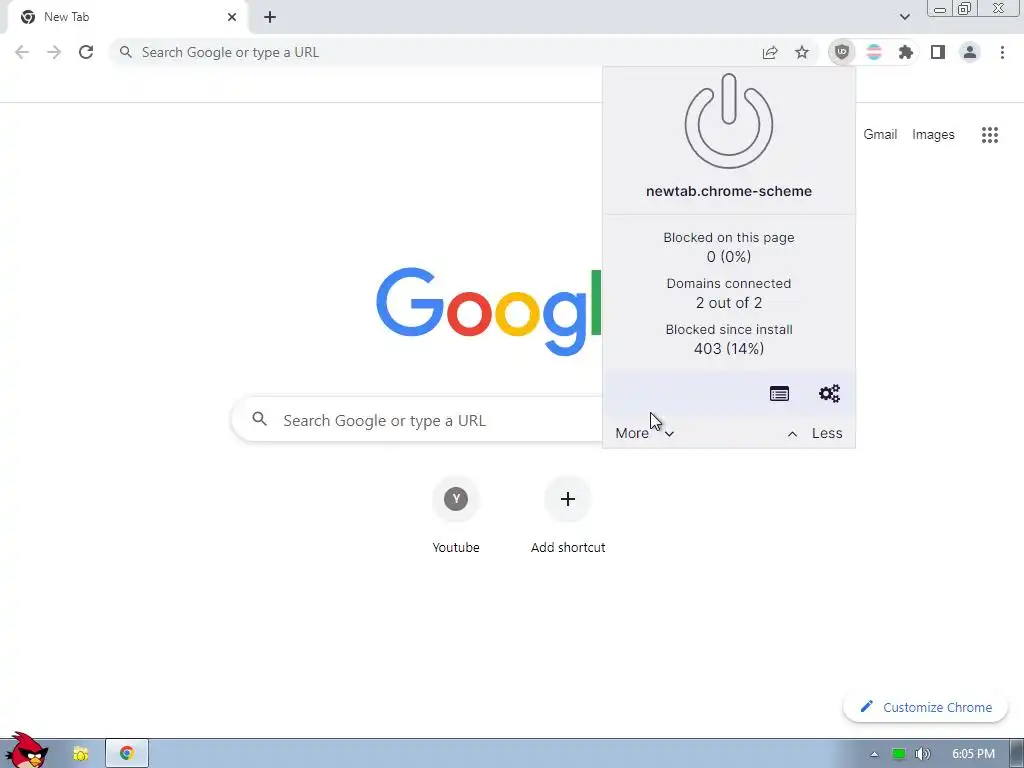Image resolution: width=1024 pixels, height=768 pixels.
Task: Click the Domains connected value 2 out of 2
Action: coord(729,303)
